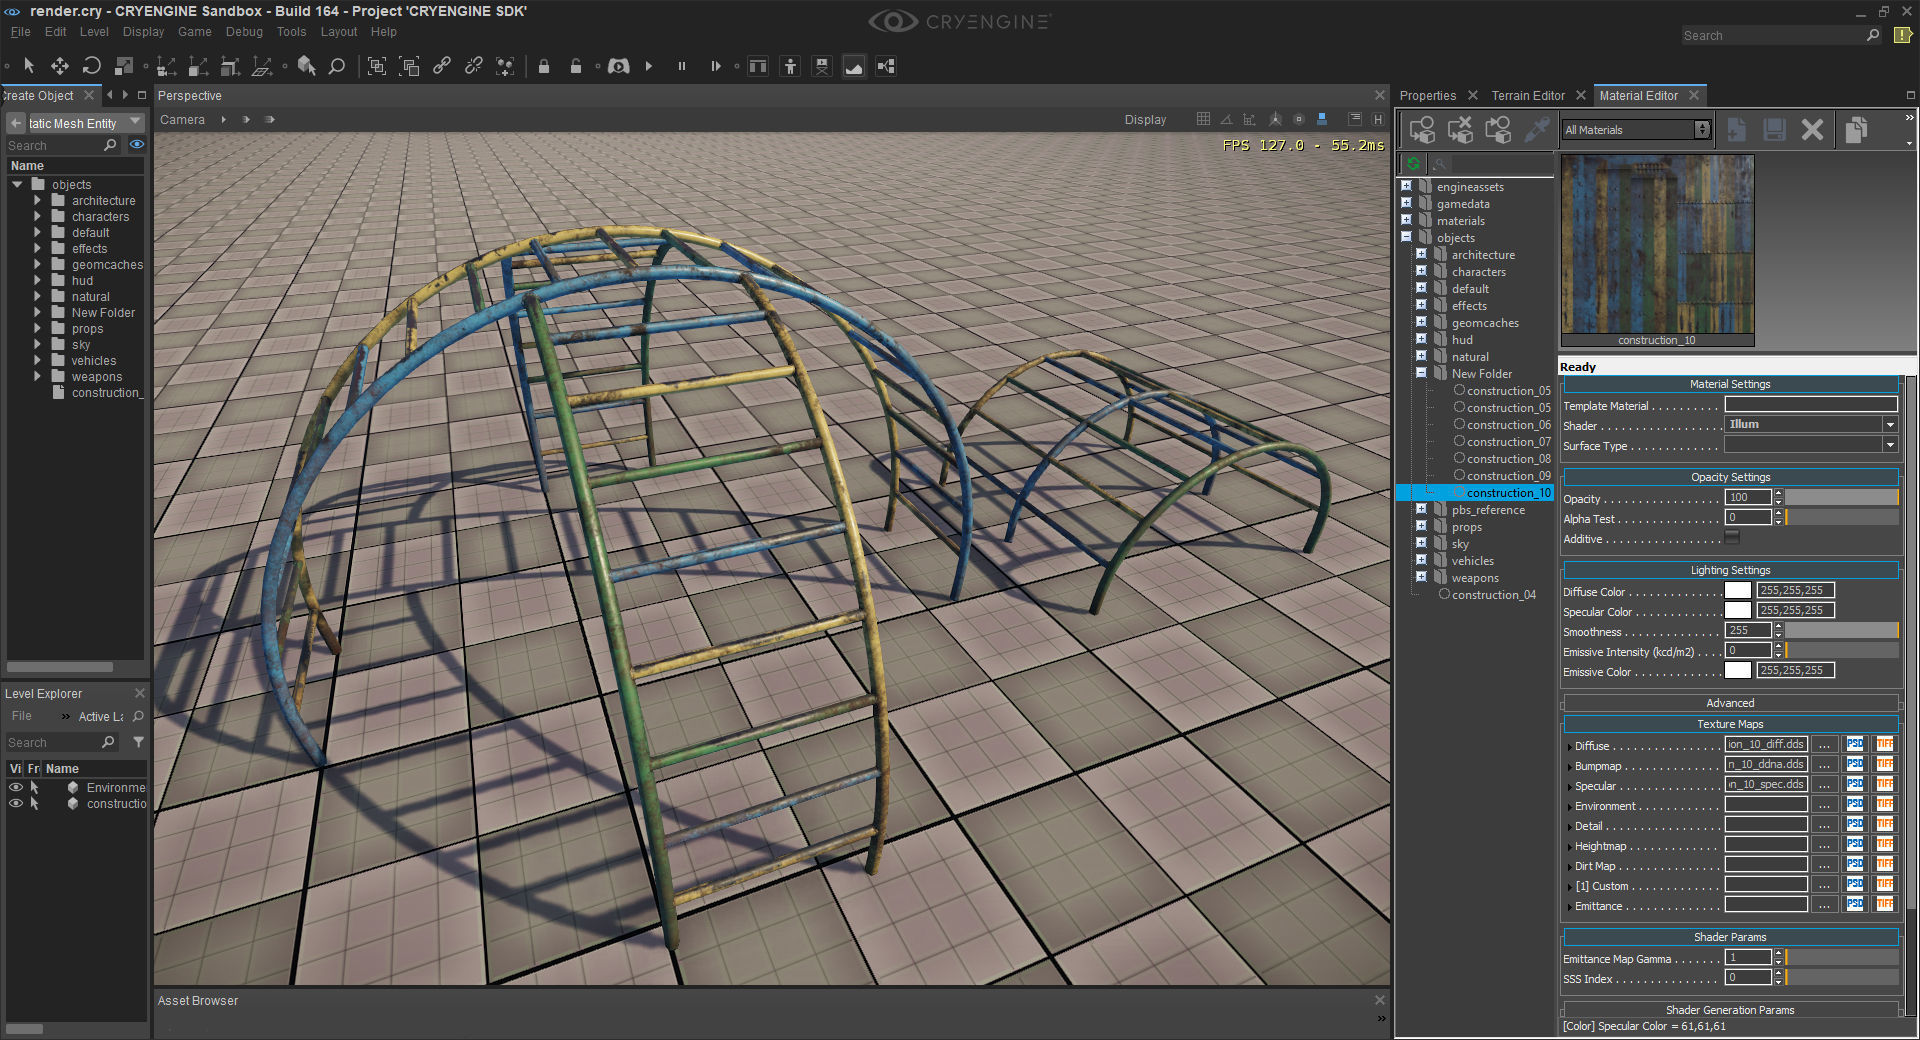Open the Layout menu
The width and height of the screenshot is (1920, 1040).
click(339, 32)
